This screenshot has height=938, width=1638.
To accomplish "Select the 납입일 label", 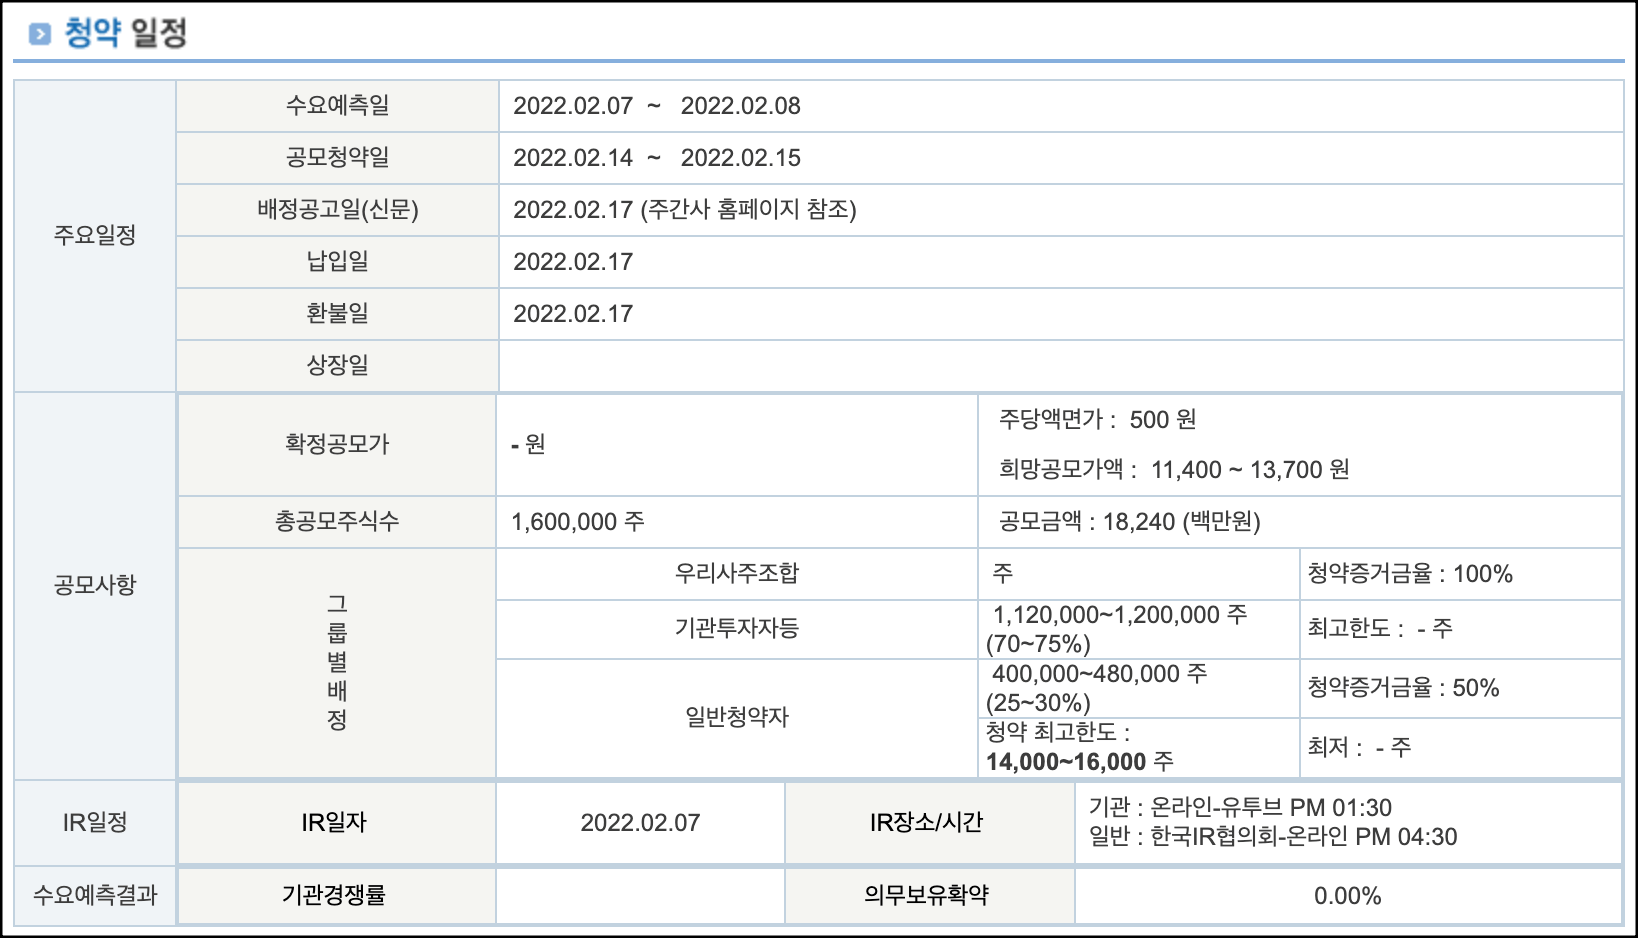I will (x=338, y=261).
